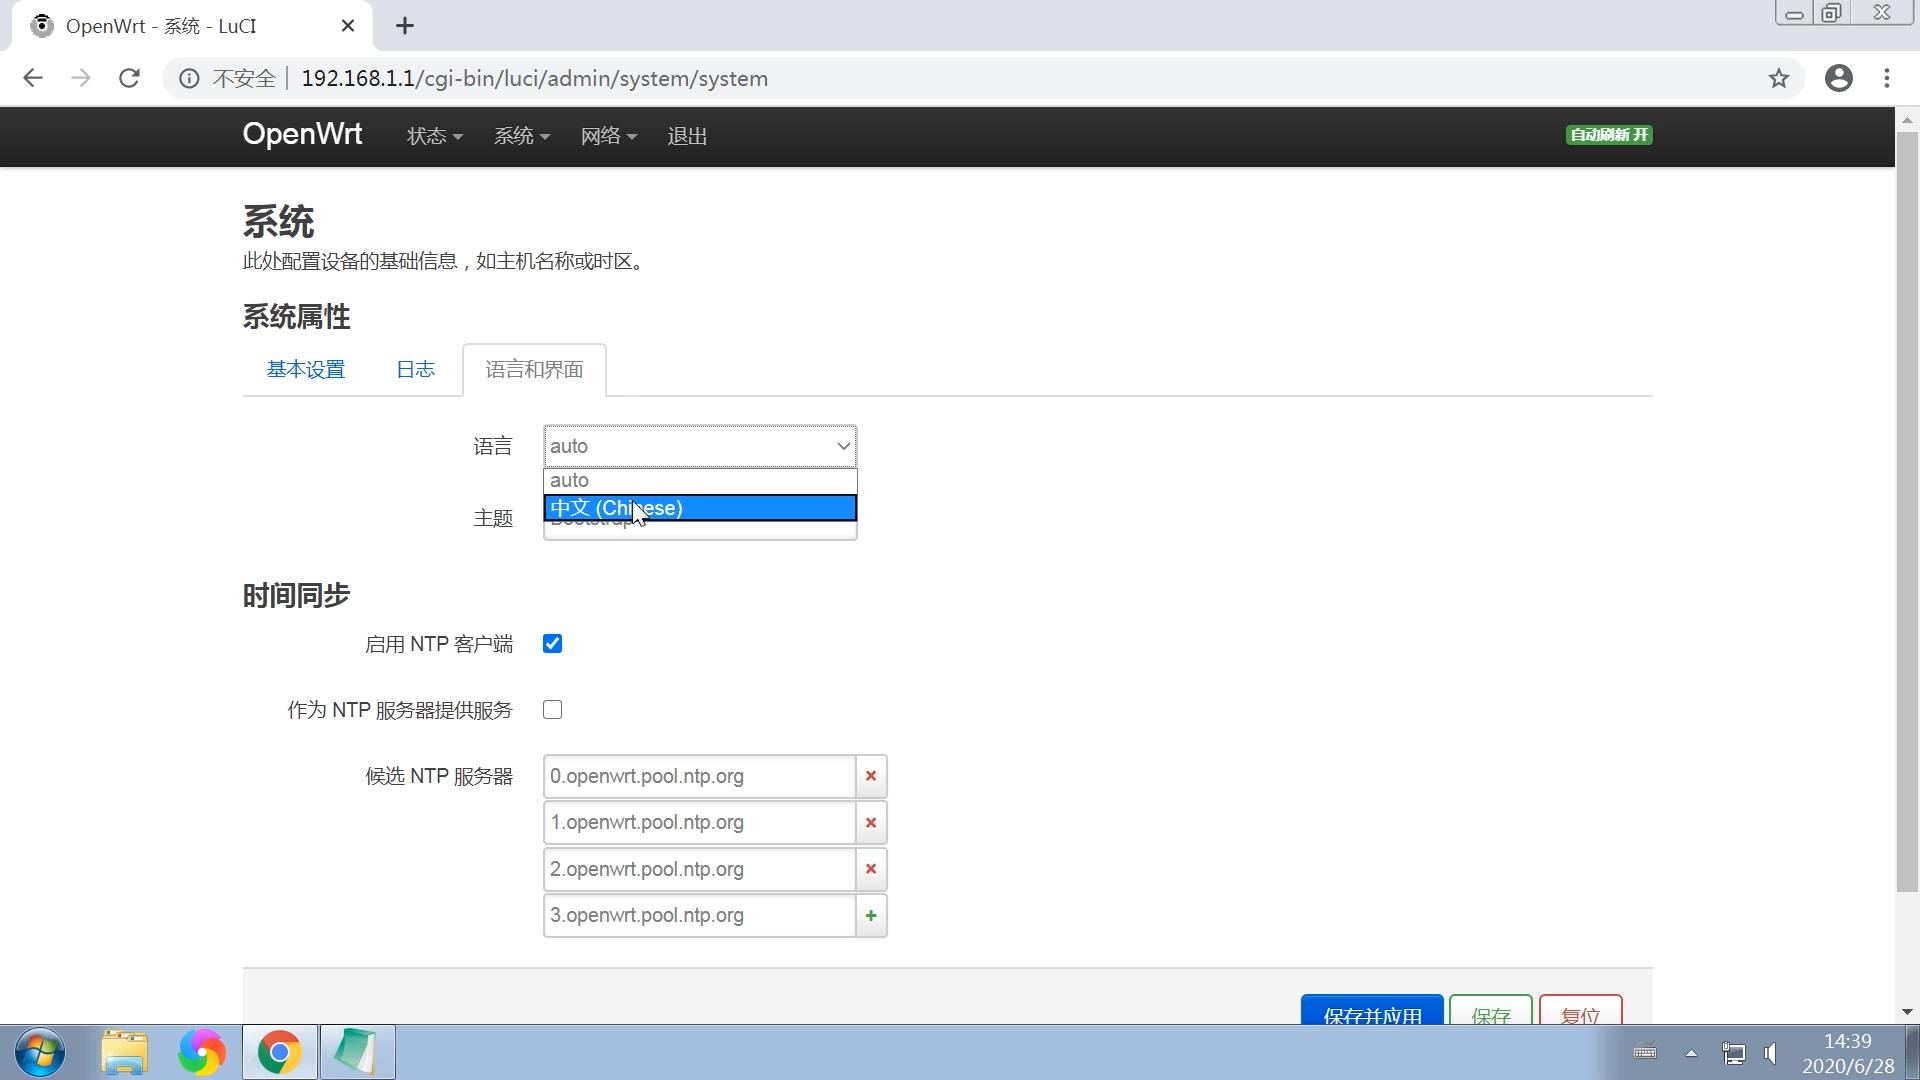Open the 语言 language dropdown
Viewport: 1920px width, 1080px height.
point(699,446)
